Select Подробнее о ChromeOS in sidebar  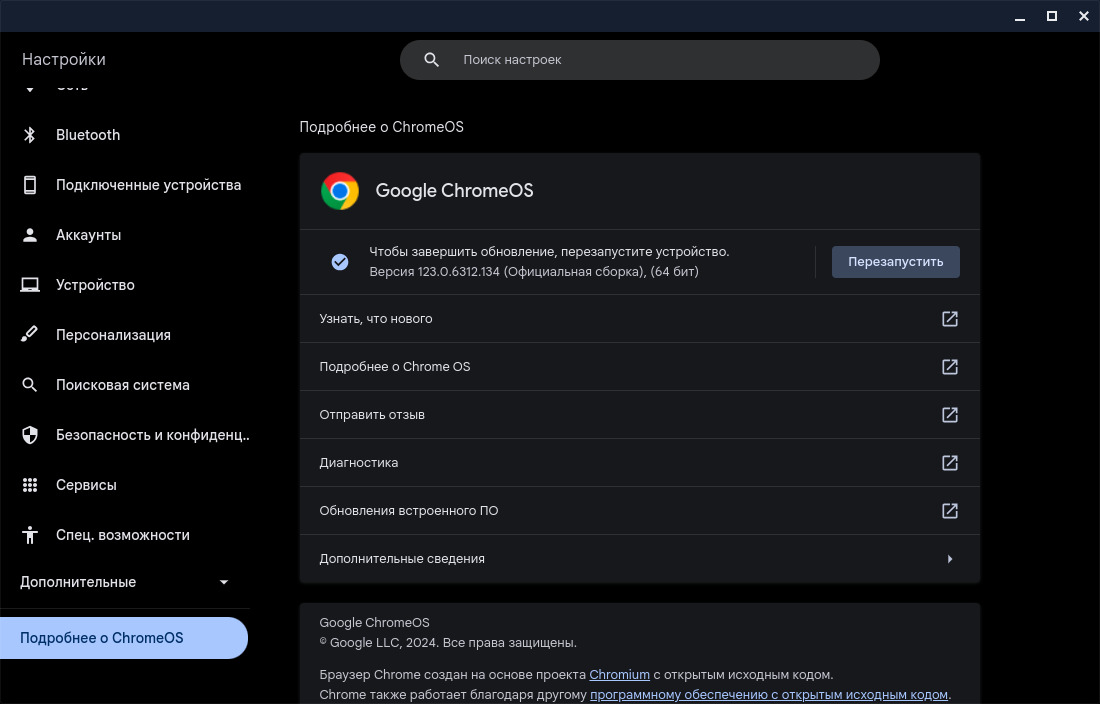(124, 638)
